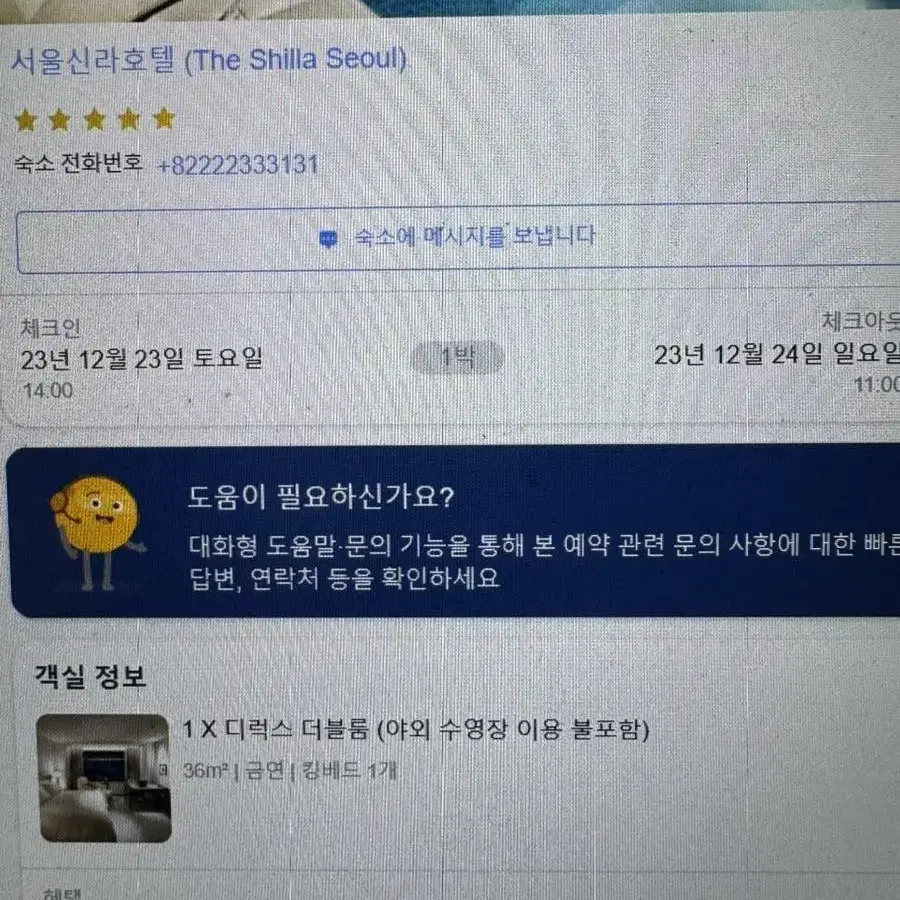Select the 체크인 date 23년 12월 23일 토요일
The image size is (900, 900).
pyautogui.click(x=141, y=359)
